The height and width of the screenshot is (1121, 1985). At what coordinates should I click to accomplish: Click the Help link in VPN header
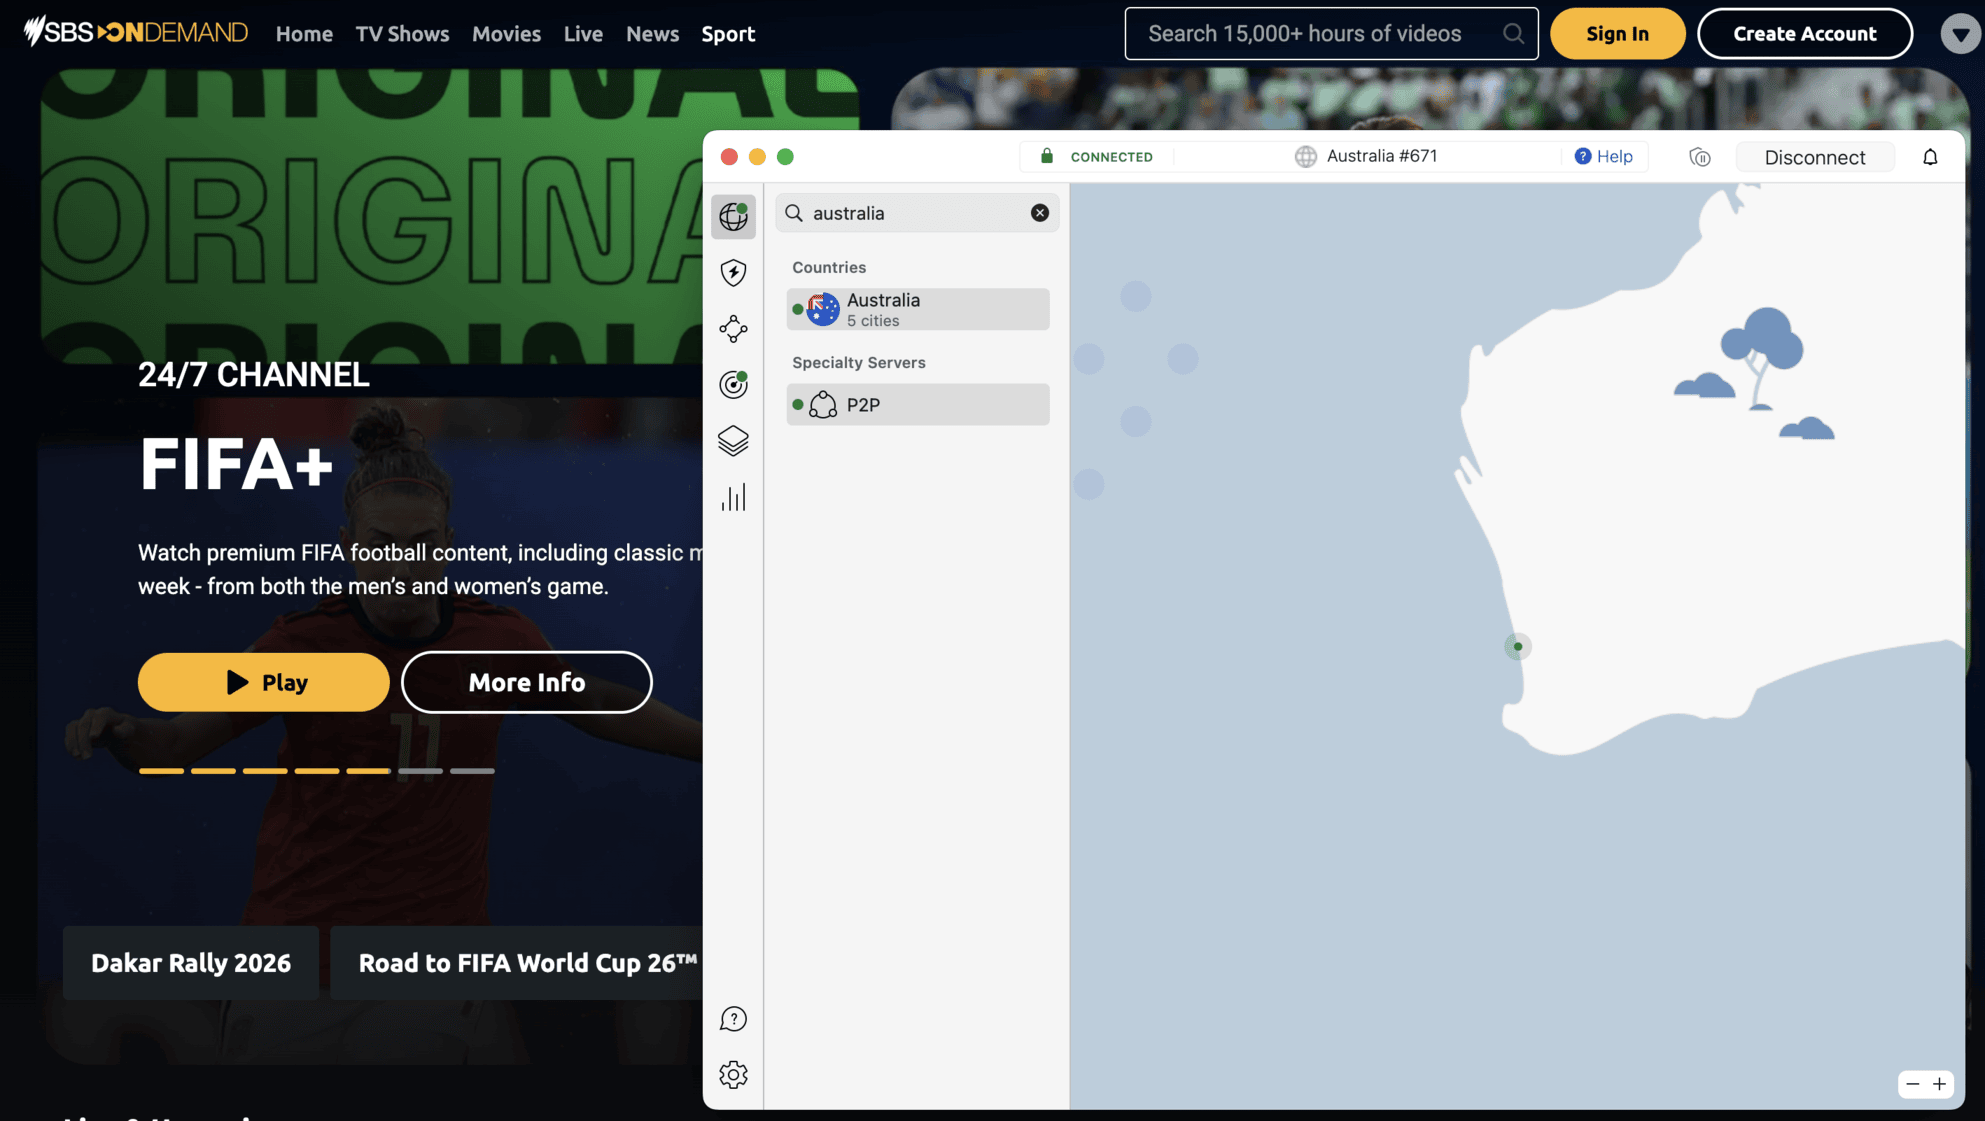(1604, 156)
